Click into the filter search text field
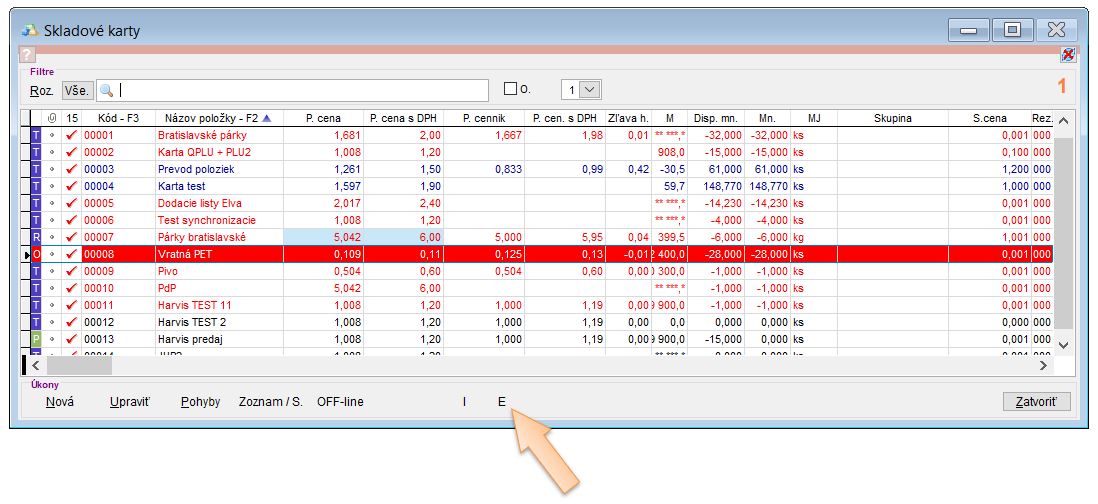This screenshot has width=1098, height=504. (300, 90)
